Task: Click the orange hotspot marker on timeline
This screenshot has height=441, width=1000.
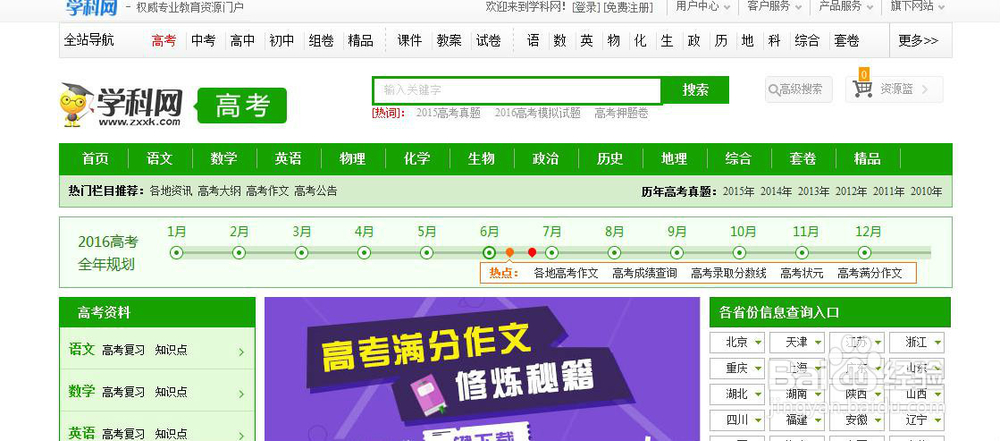Action: click(510, 252)
